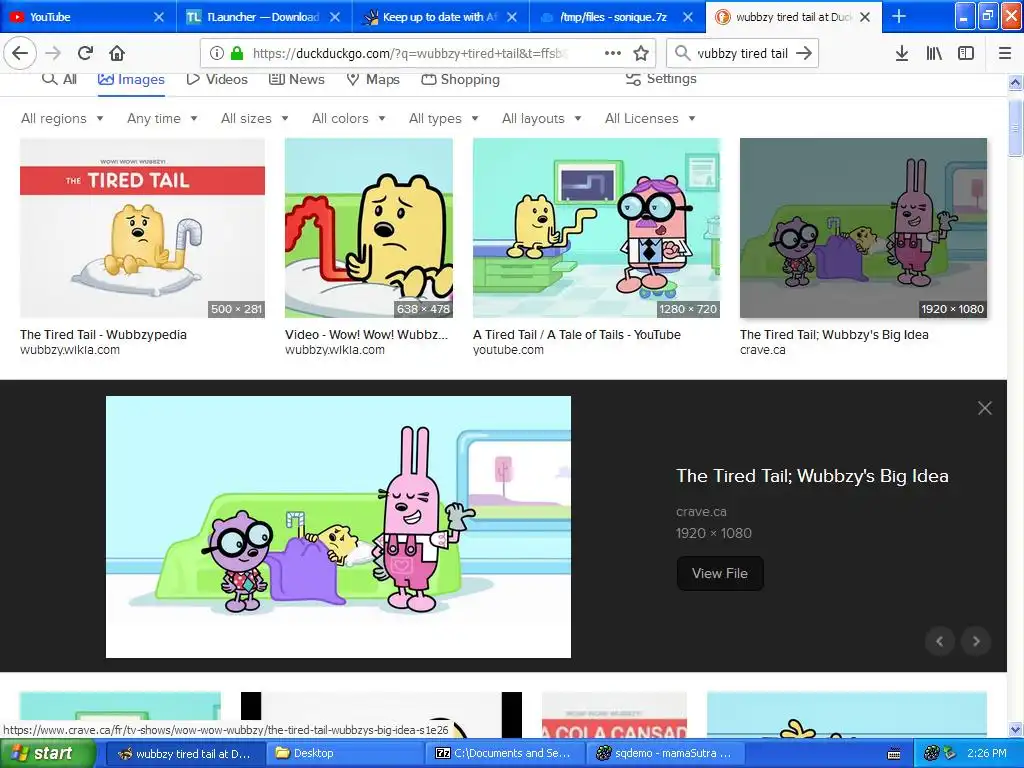The image size is (1024, 768).
Task: Switch to the TLauncher Download tab
Action: pyautogui.click(x=264, y=17)
